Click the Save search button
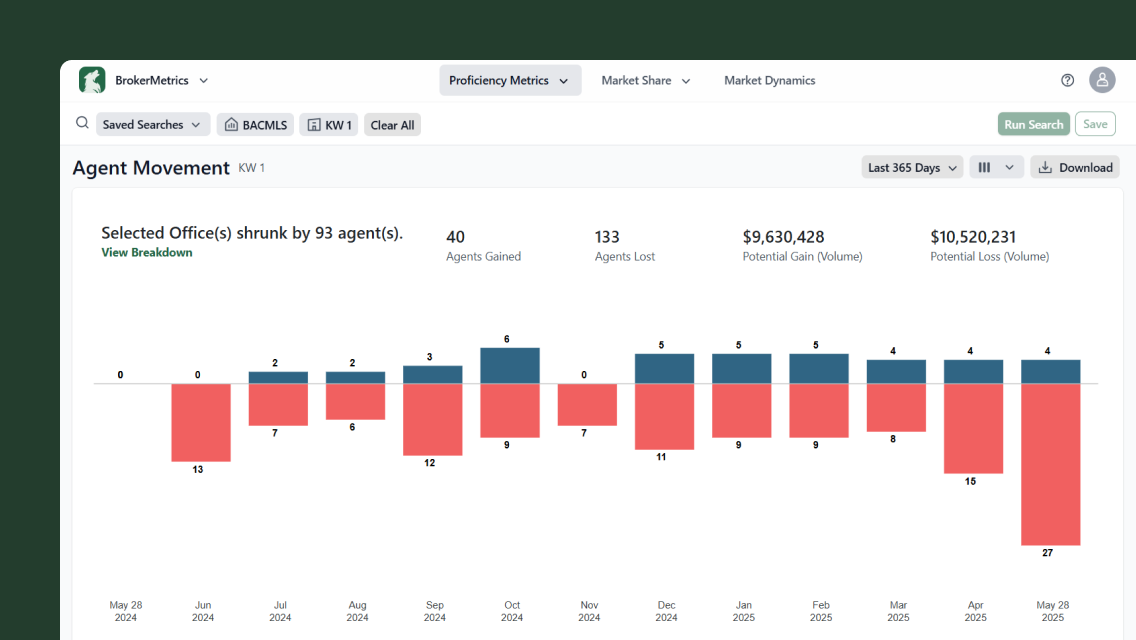The image size is (1136, 640). pos(1095,124)
